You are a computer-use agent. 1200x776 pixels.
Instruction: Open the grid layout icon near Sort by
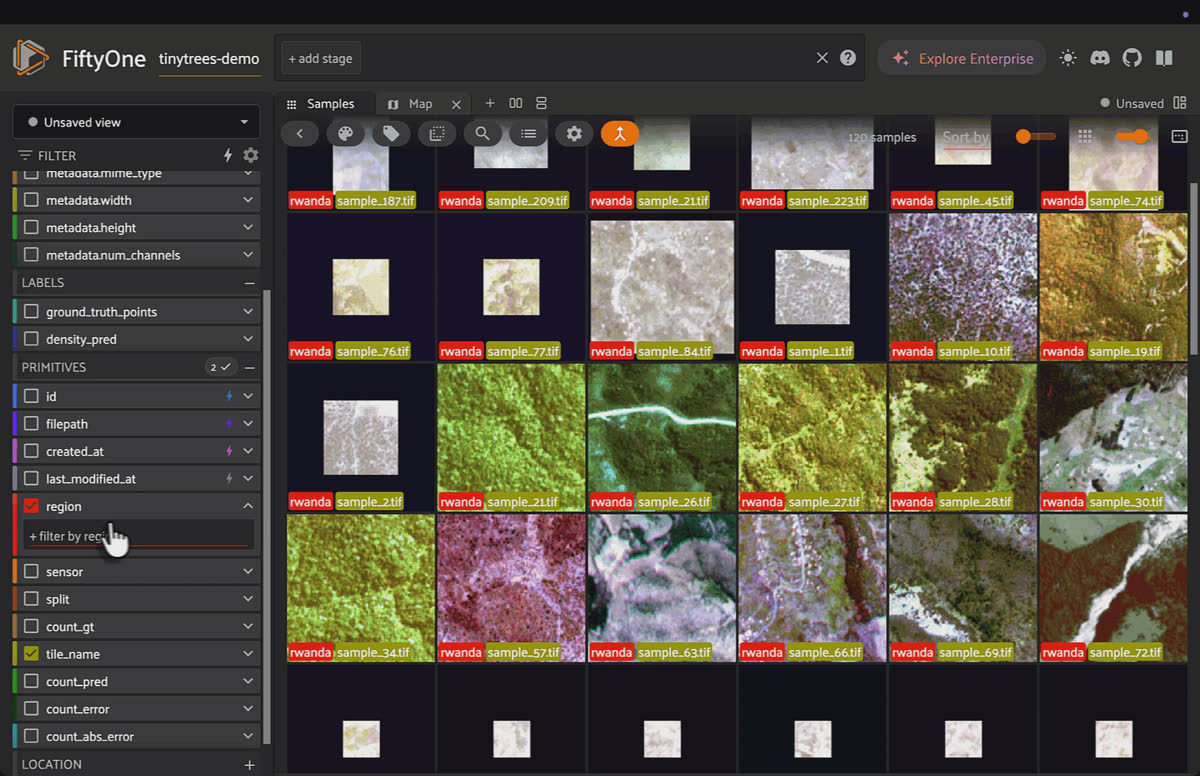(1084, 136)
